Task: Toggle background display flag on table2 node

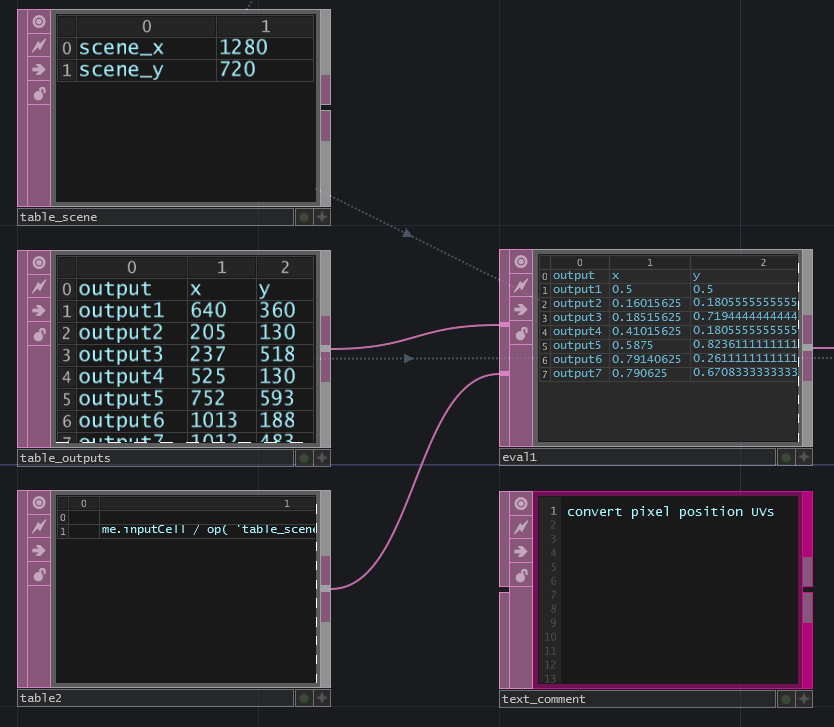Action: point(39,502)
